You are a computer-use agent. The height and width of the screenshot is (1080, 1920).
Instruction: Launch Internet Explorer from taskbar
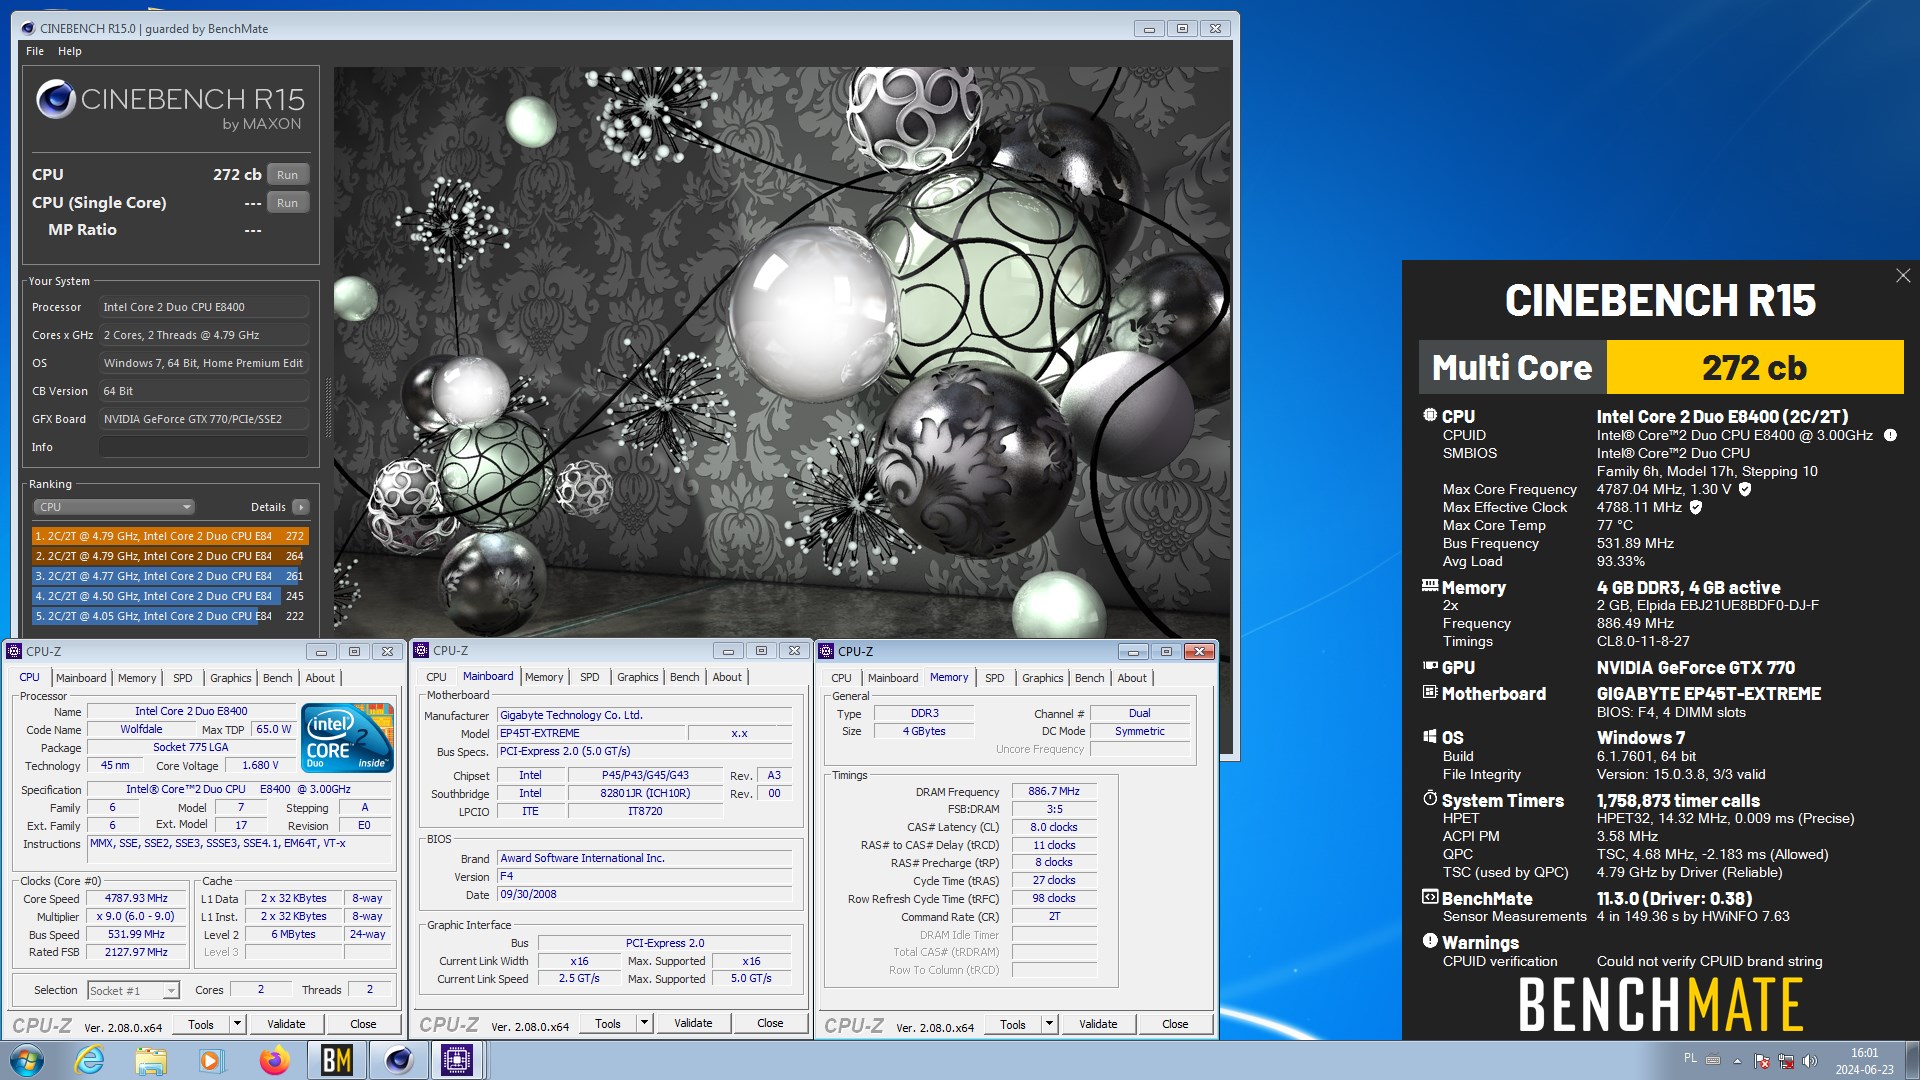coord(90,1060)
